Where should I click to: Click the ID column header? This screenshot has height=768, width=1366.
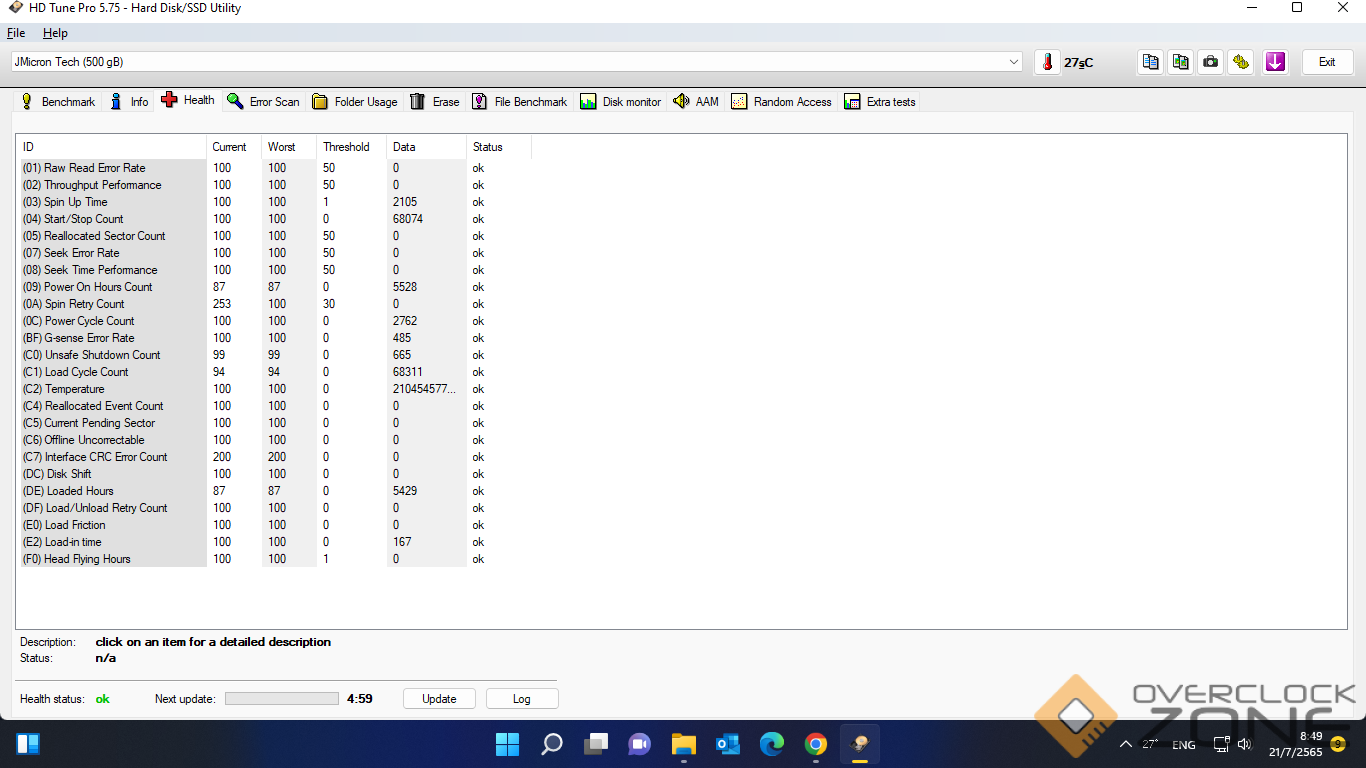113,147
